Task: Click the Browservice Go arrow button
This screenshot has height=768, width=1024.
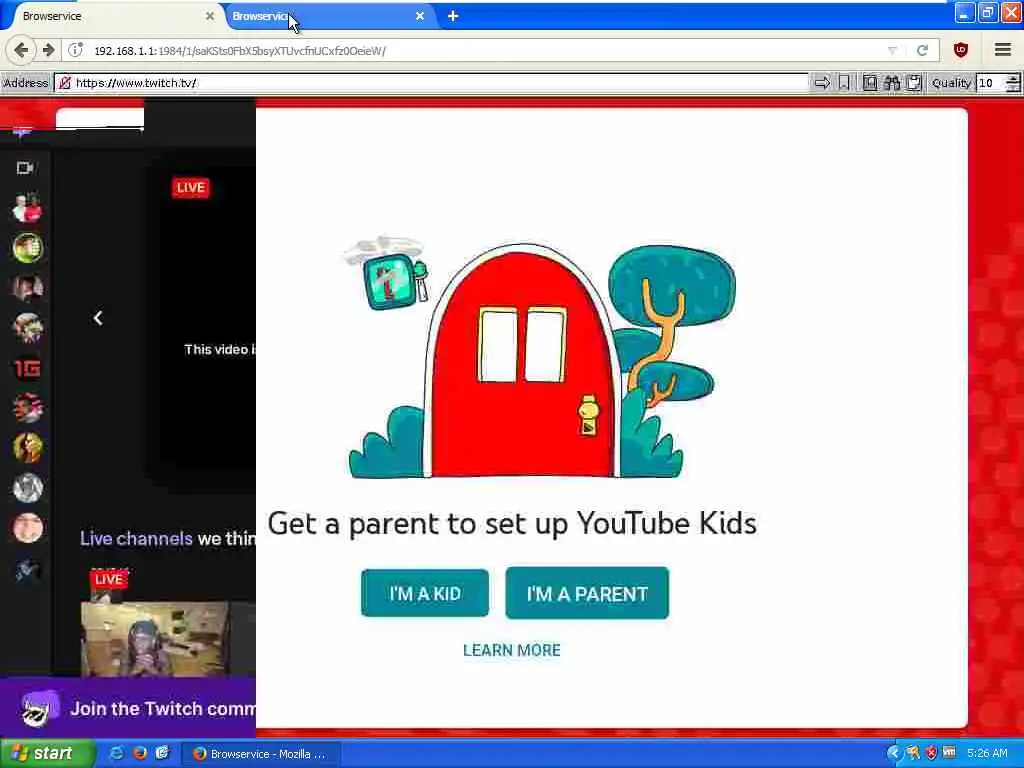Action: (x=822, y=83)
